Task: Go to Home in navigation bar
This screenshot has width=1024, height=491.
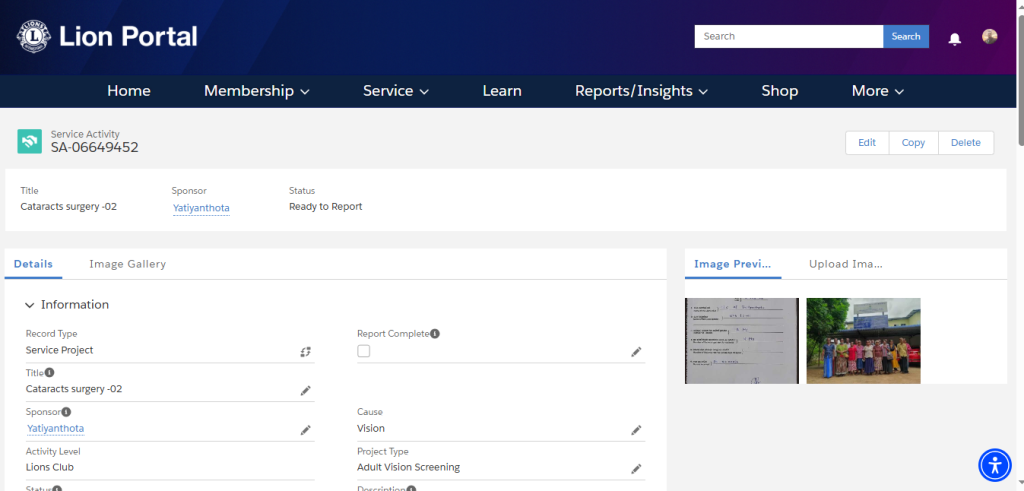Action: coord(129,91)
